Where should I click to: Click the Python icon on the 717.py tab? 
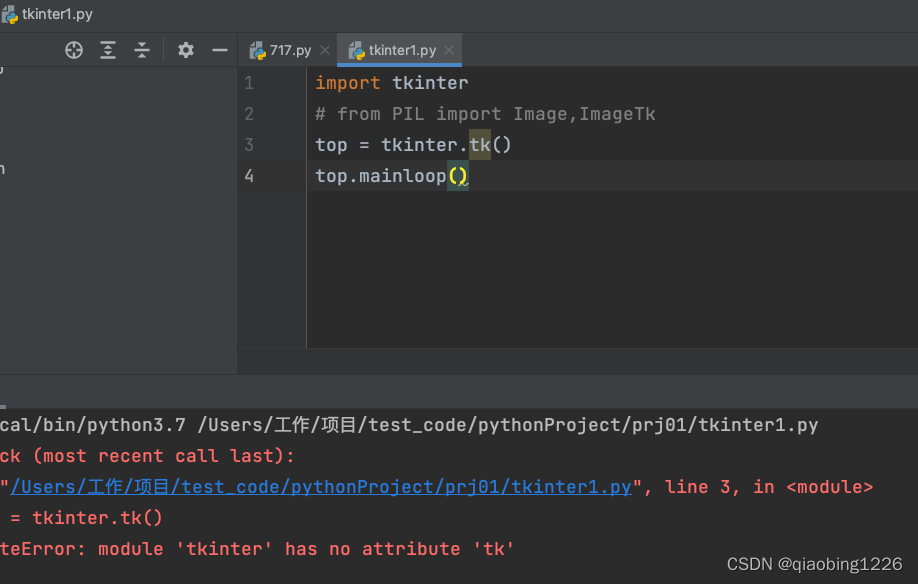(258, 49)
